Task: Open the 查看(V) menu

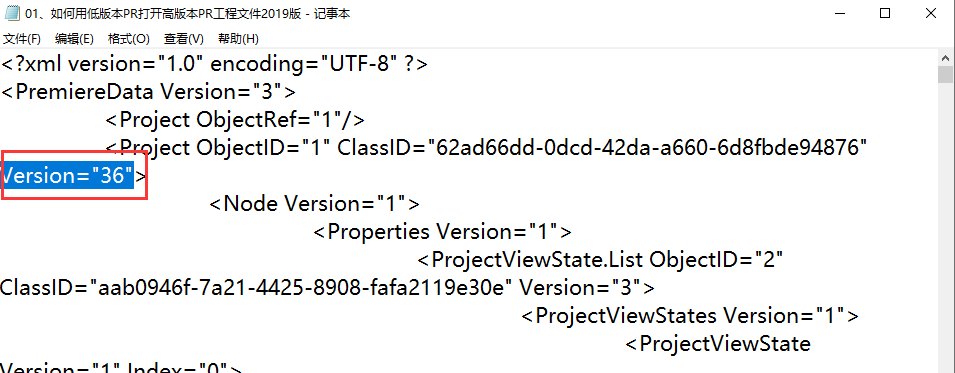Action: point(183,39)
